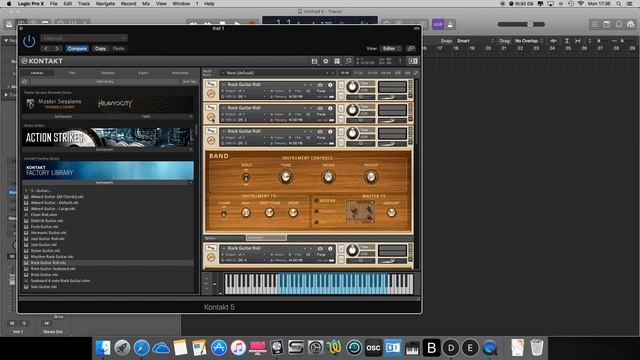
Task: Open the wrench edit icon of first Rock Guitar instrument
Action: 211,84
